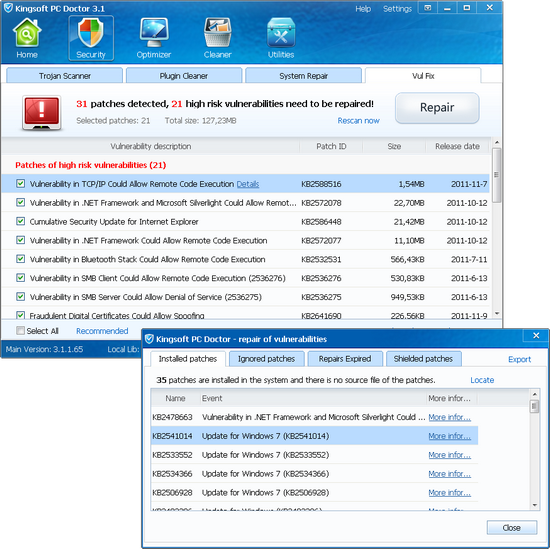Select the KB2506928 row name cell
The height and width of the screenshot is (549, 550).
[172, 493]
